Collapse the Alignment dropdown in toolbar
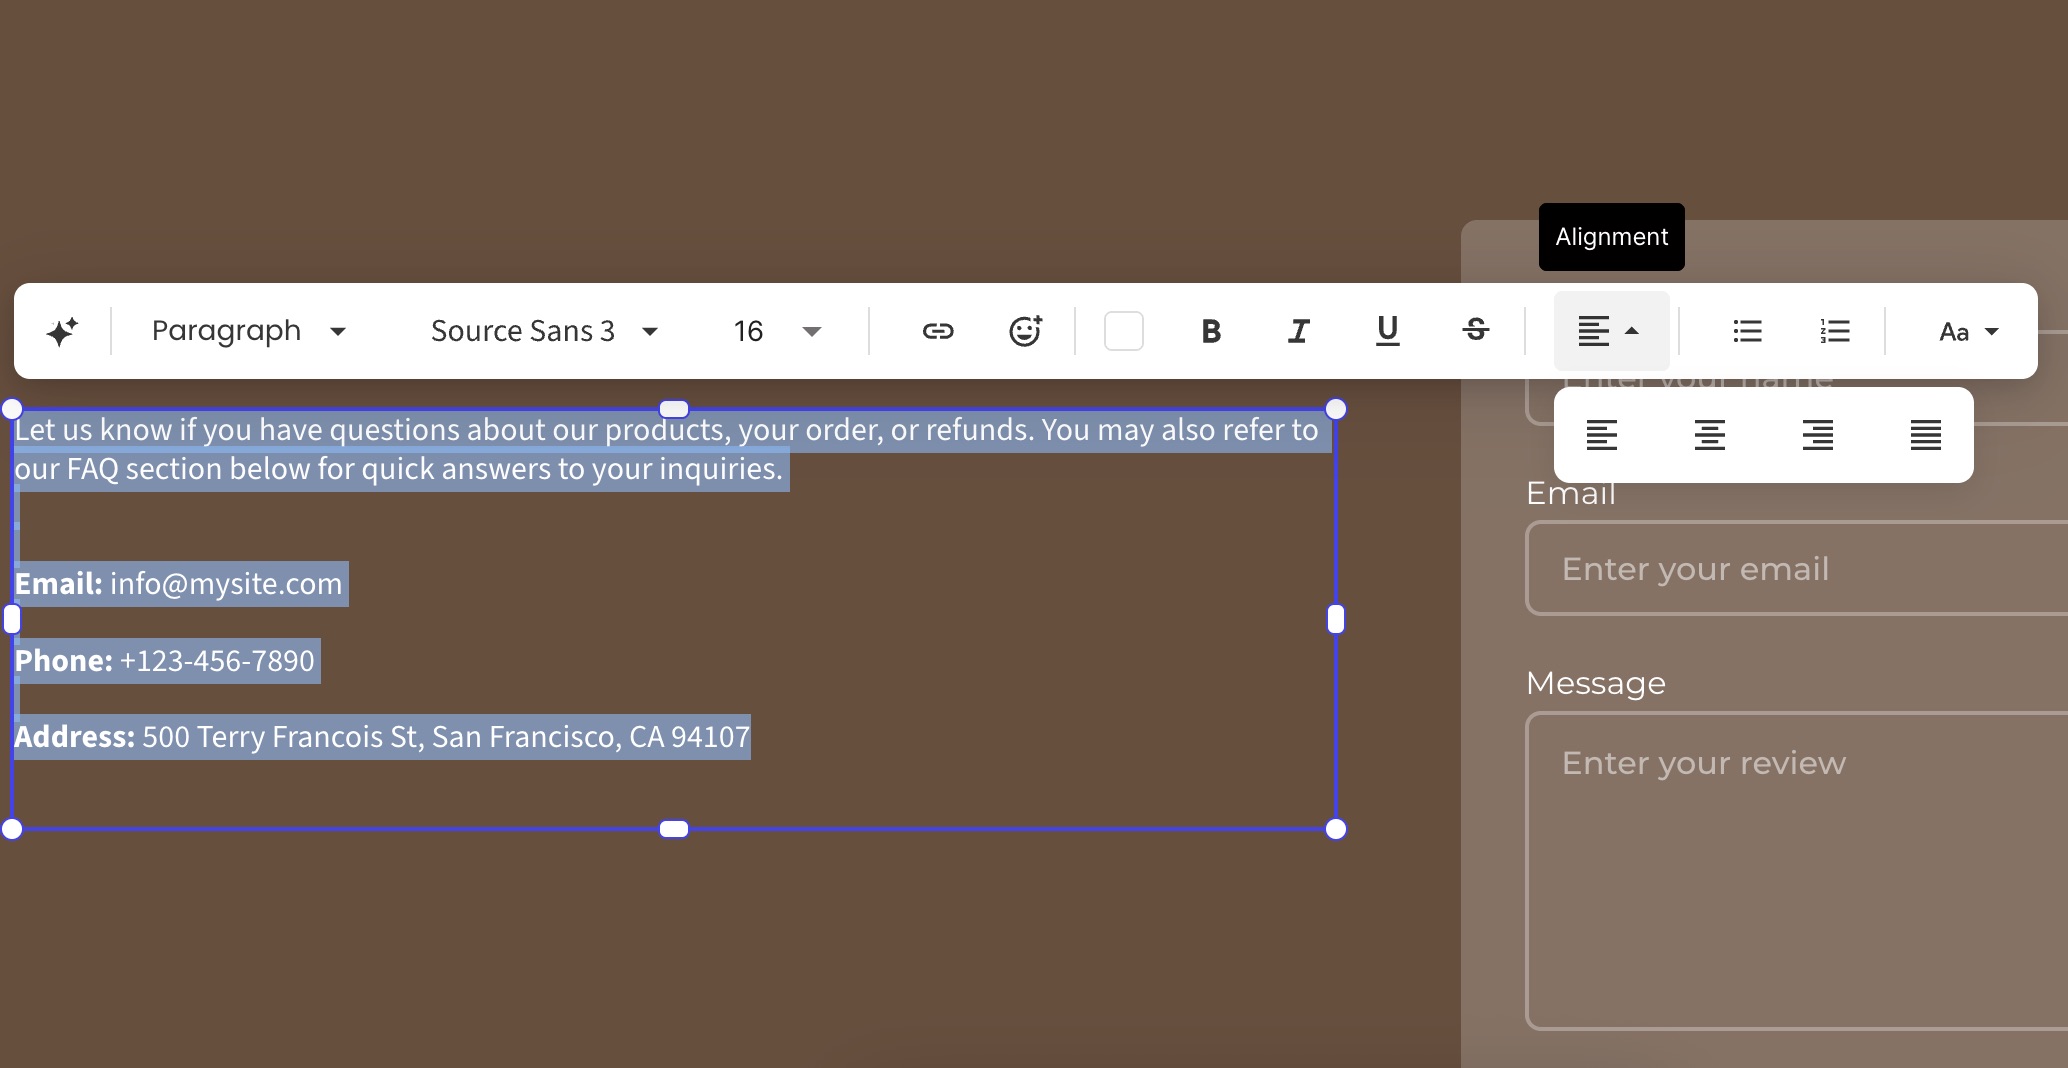Image resolution: width=2068 pixels, height=1068 pixels. tap(1611, 331)
